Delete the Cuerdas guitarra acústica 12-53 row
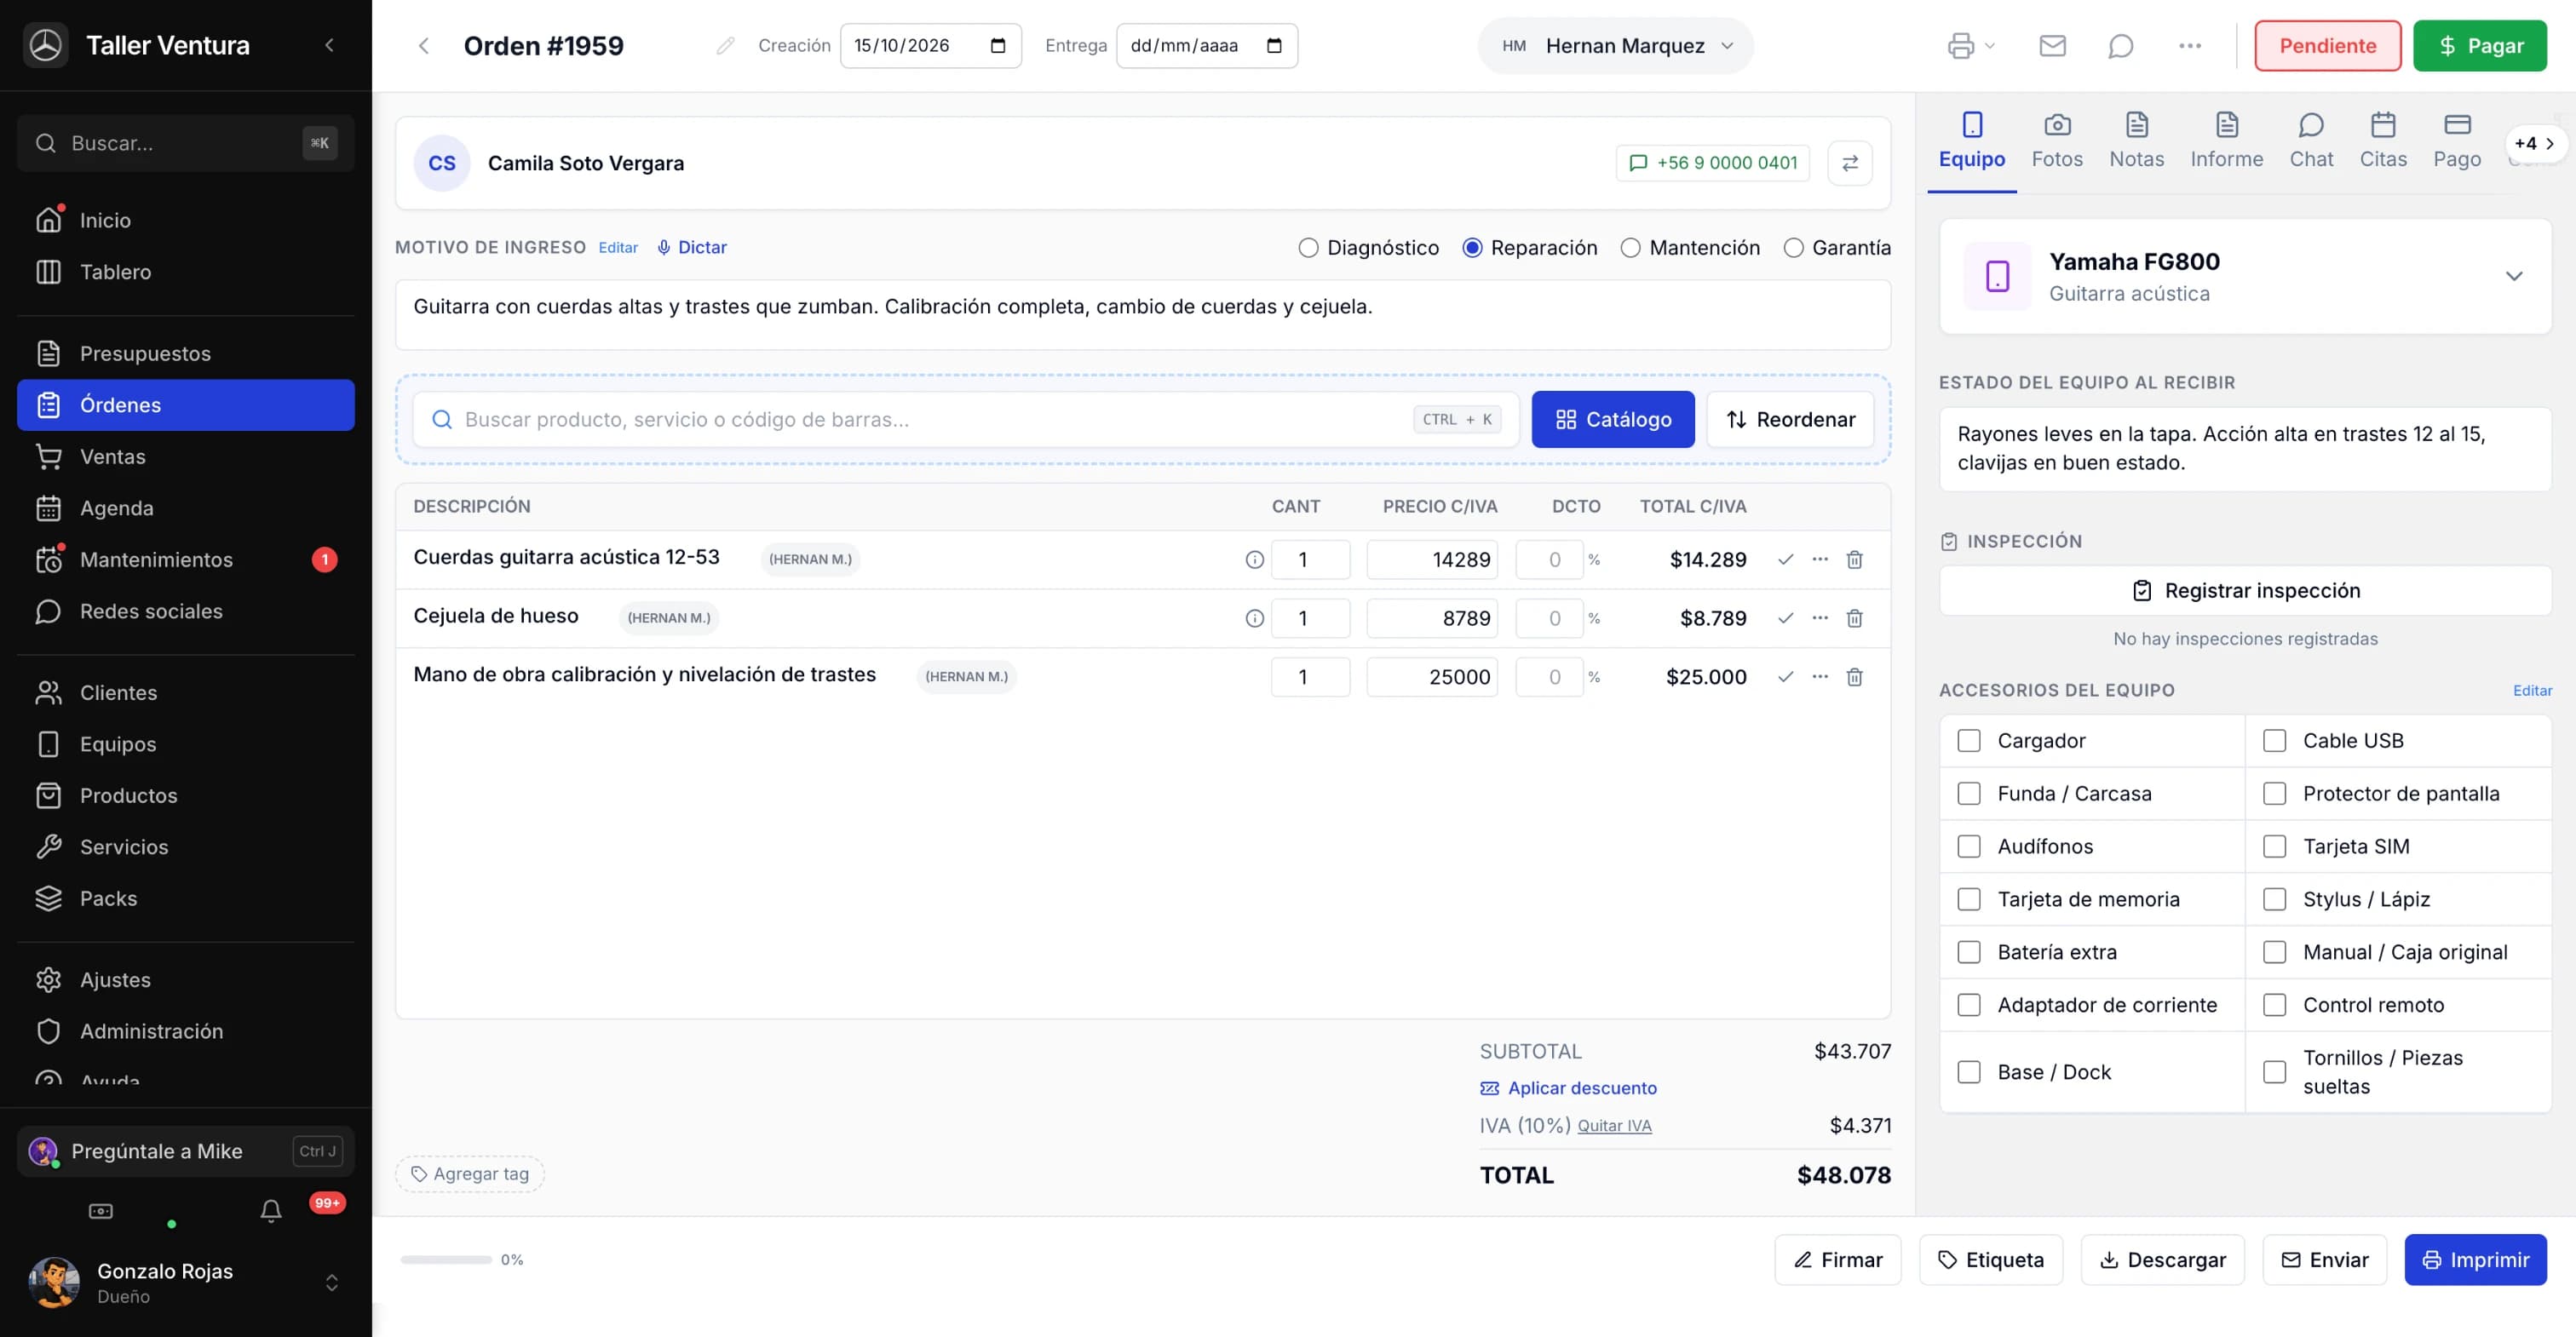Image resolution: width=2576 pixels, height=1337 pixels. tap(1854, 560)
